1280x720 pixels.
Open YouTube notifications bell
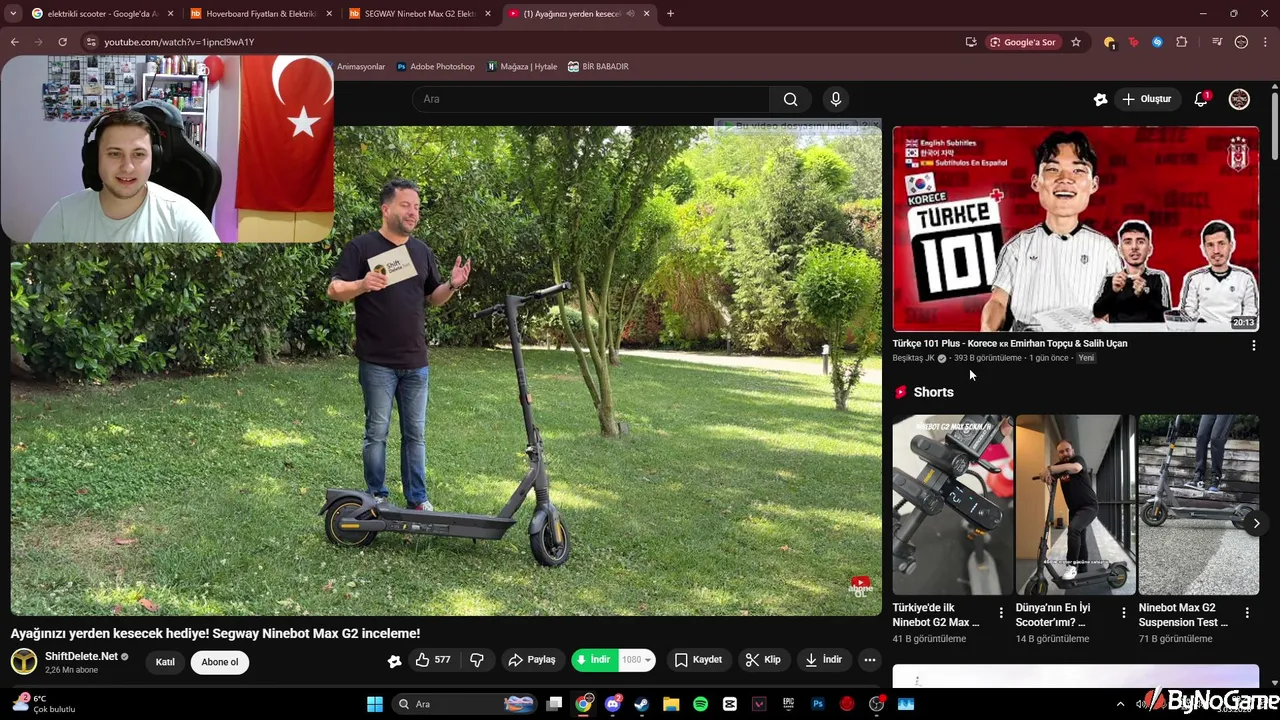[x=1201, y=99]
